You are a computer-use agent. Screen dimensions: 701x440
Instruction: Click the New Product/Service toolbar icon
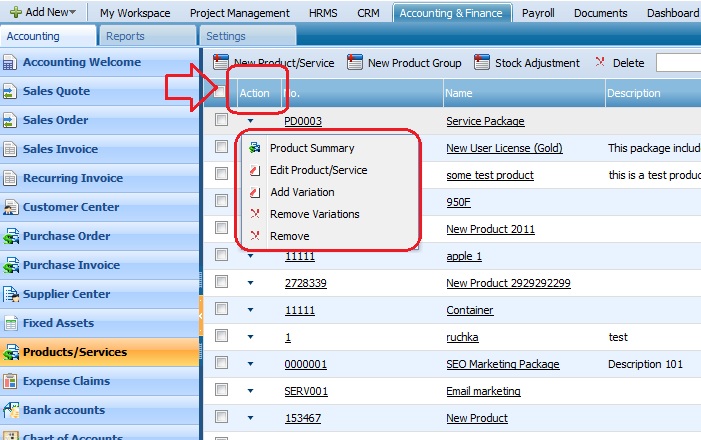point(221,62)
